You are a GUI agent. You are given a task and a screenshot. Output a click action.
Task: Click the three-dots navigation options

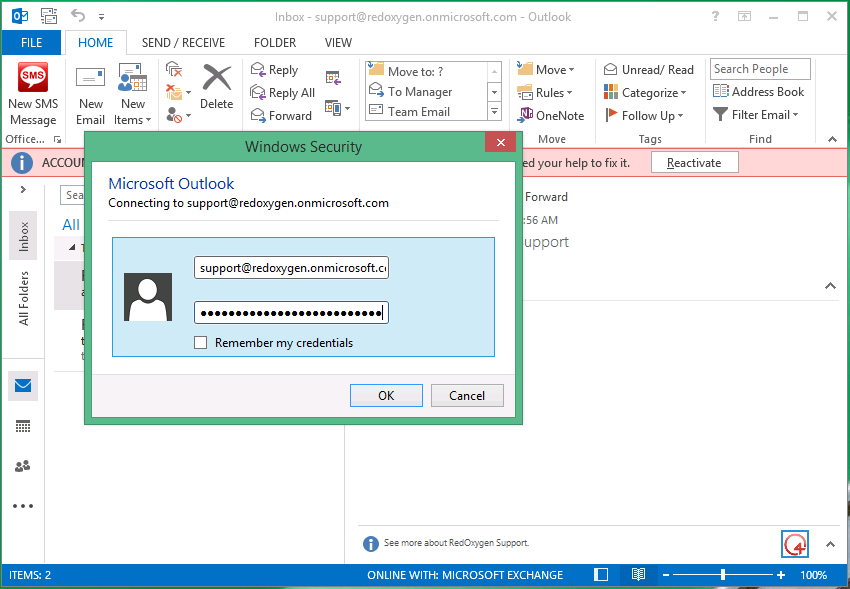point(23,506)
